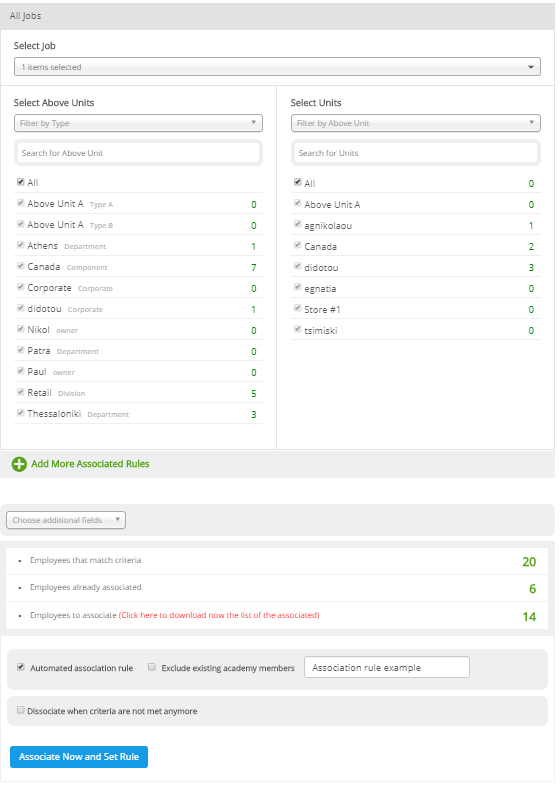Screen dimensions: 560x786
Task: Disable Automated association rule checkbox
Action: pyautogui.click(x=21, y=667)
